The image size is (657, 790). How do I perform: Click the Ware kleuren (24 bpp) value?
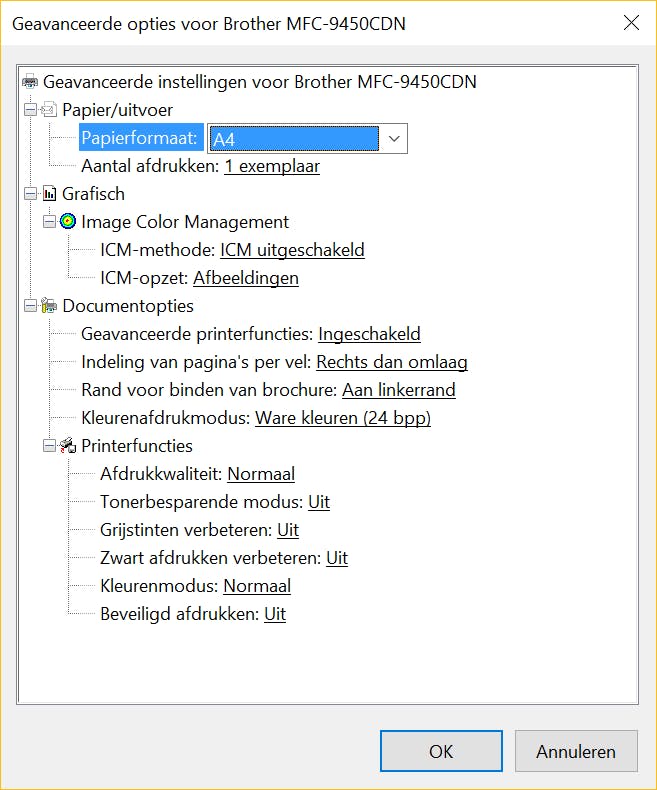[x=343, y=418]
